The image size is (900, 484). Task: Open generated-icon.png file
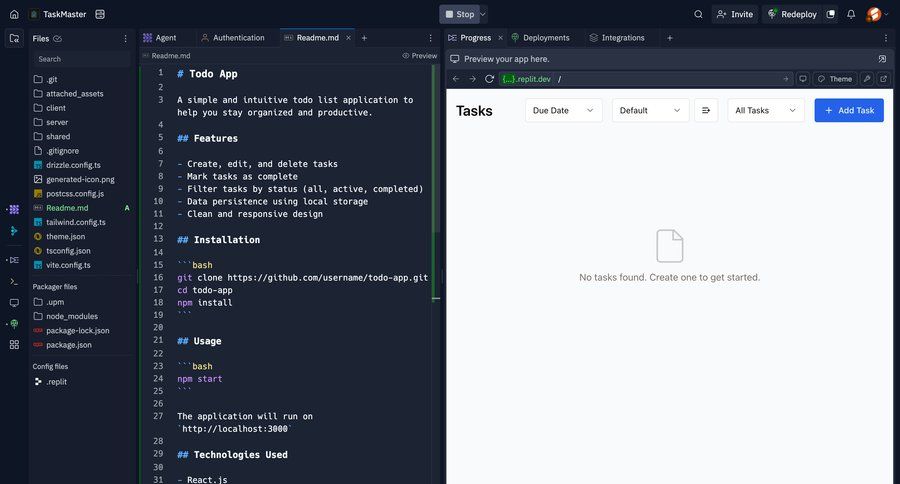pyautogui.click(x=80, y=179)
